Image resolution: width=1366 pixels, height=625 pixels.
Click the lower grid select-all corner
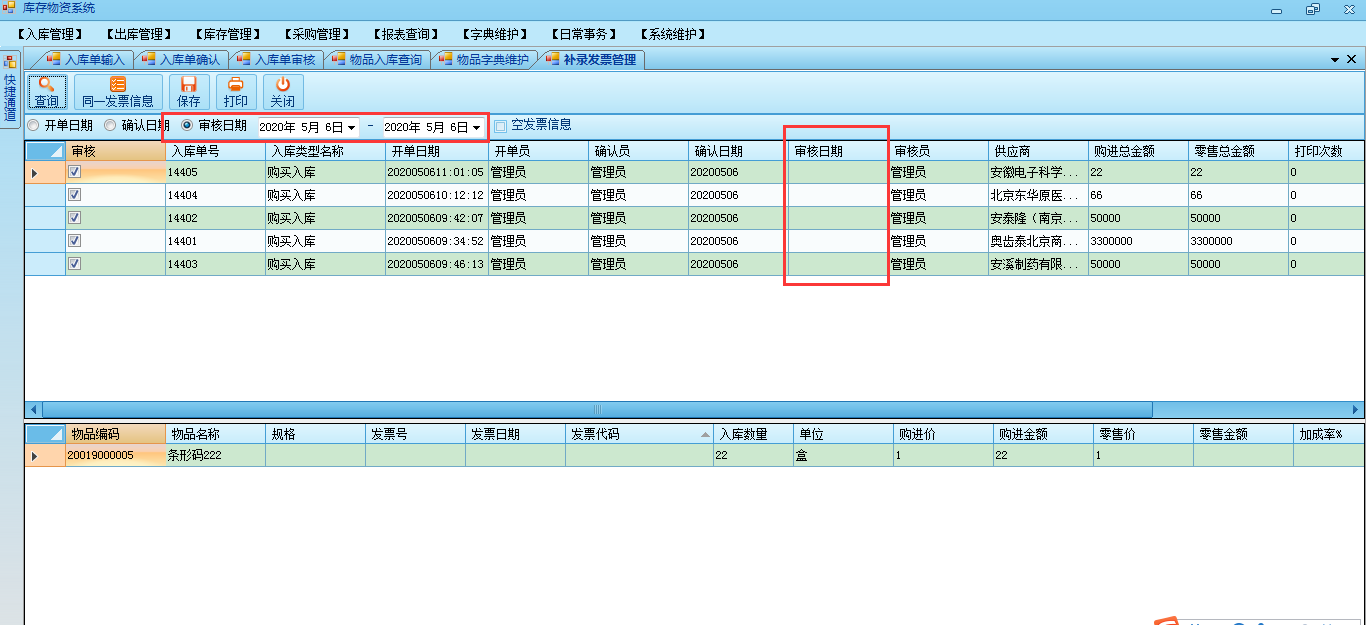pos(45,434)
